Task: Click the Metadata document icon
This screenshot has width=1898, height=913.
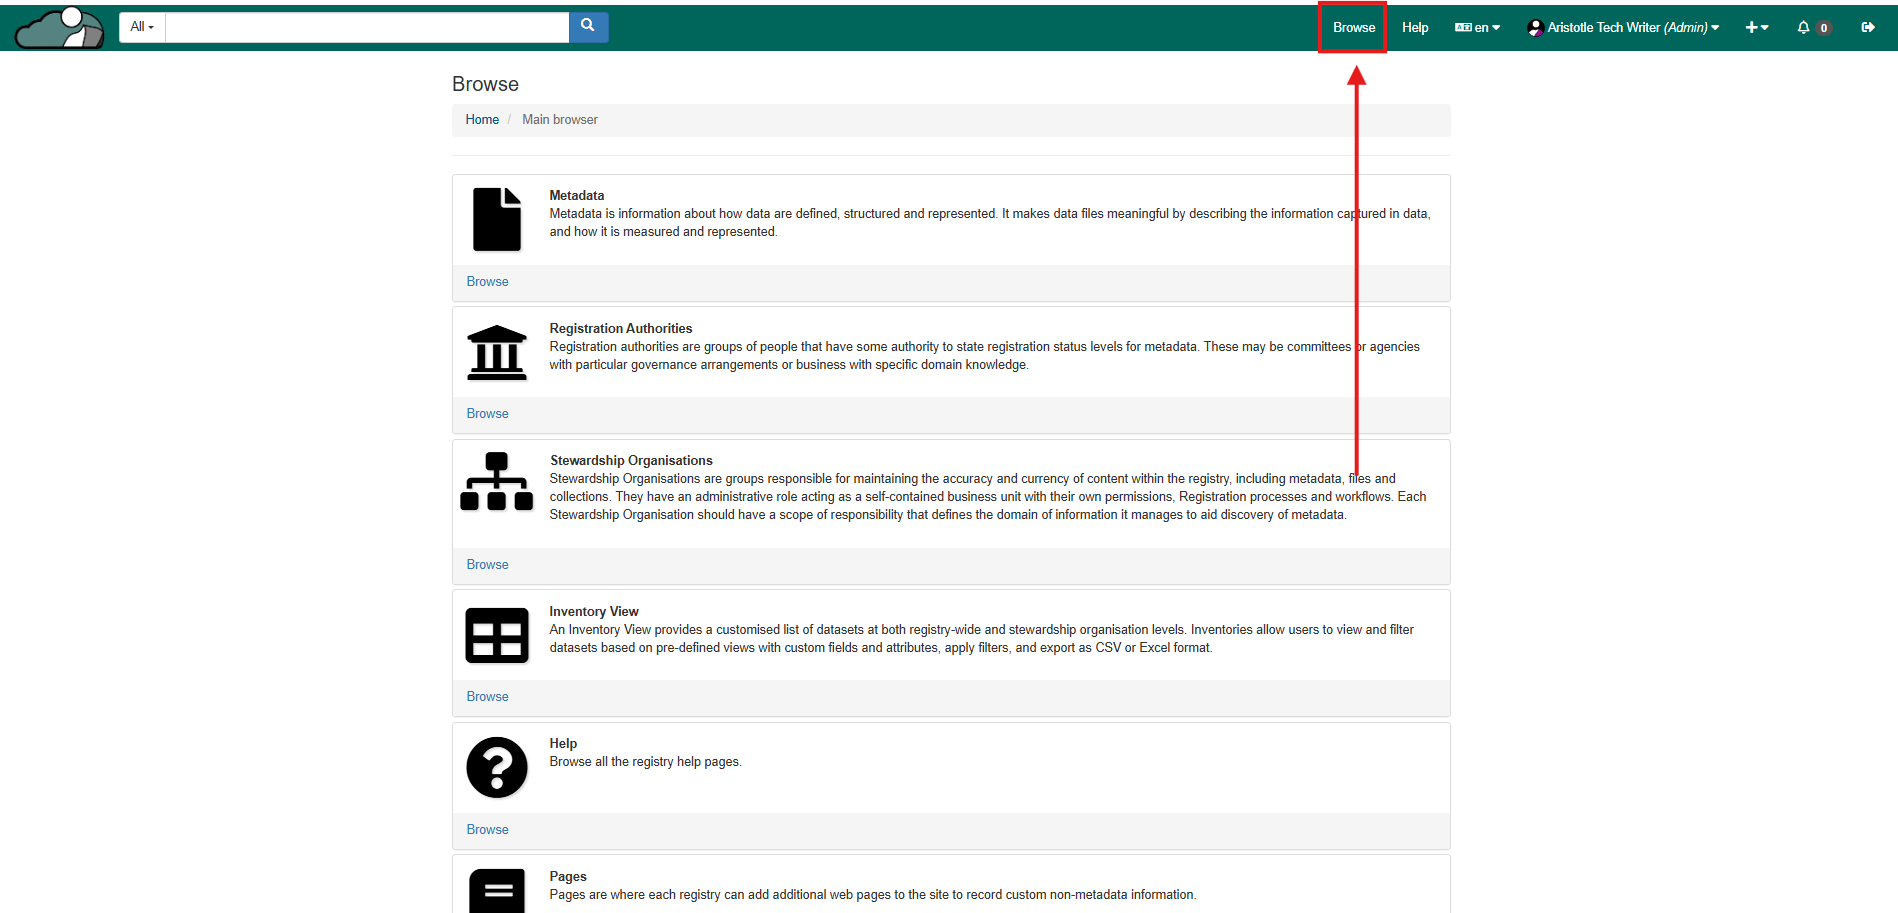Action: pyautogui.click(x=497, y=219)
